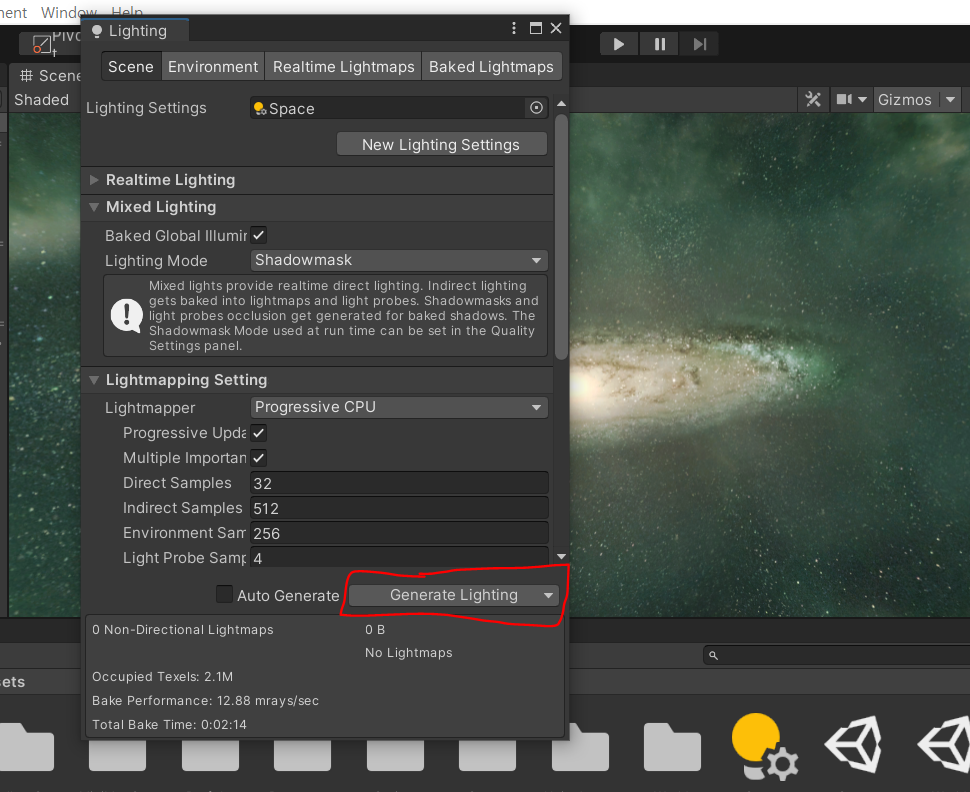Click the 'Total Bake Time: 0:02:14' text
Screen dimensions: 970x792
tap(170, 725)
